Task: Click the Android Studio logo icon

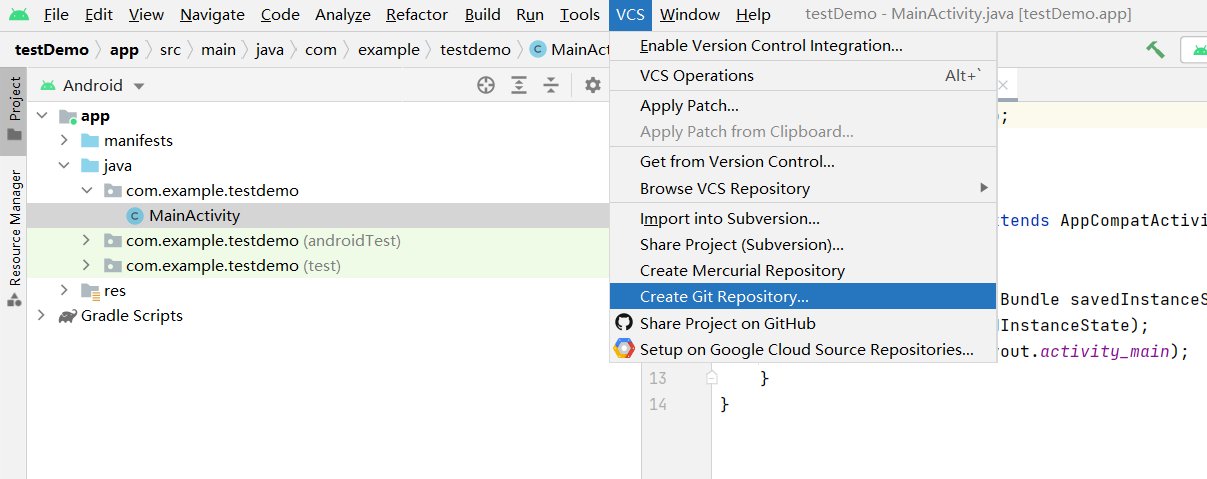Action: [x=19, y=15]
